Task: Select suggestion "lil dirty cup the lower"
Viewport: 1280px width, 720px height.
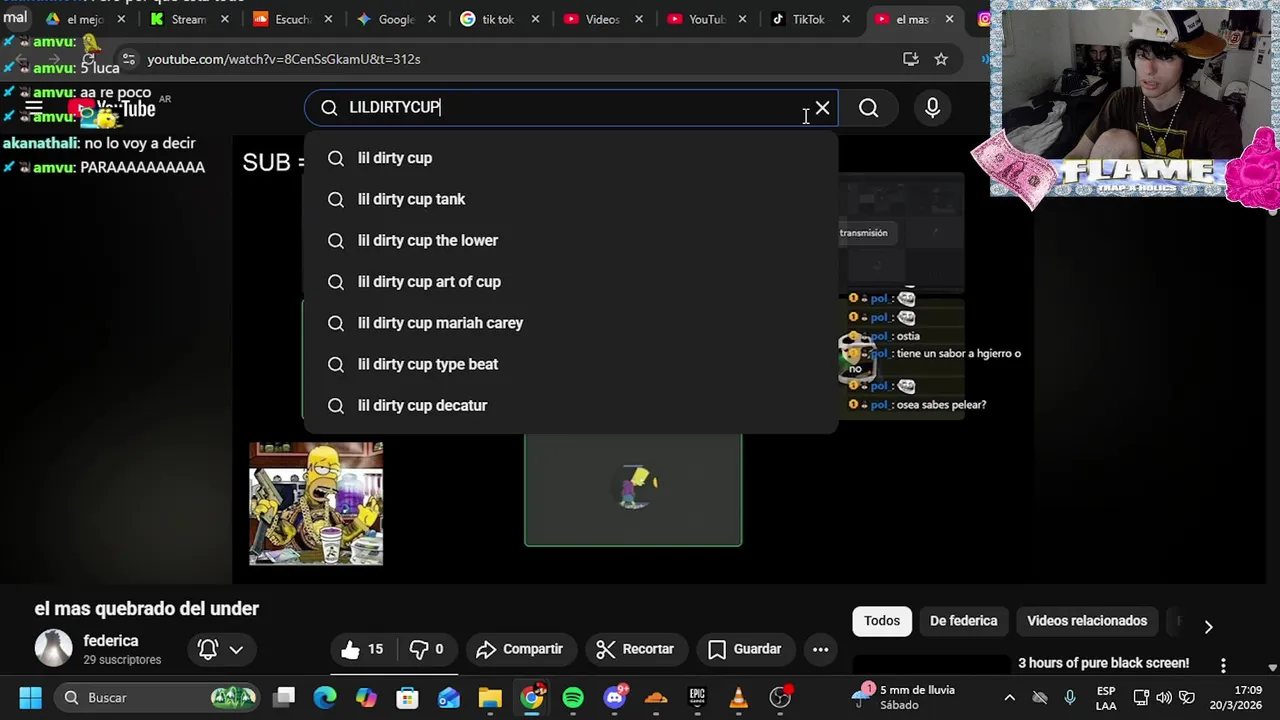Action: coord(571,240)
